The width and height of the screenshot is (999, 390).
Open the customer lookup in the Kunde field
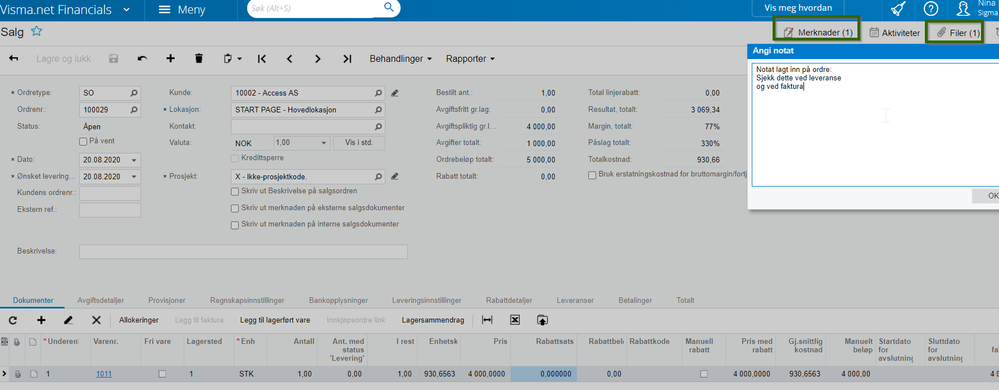pyautogui.click(x=378, y=93)
